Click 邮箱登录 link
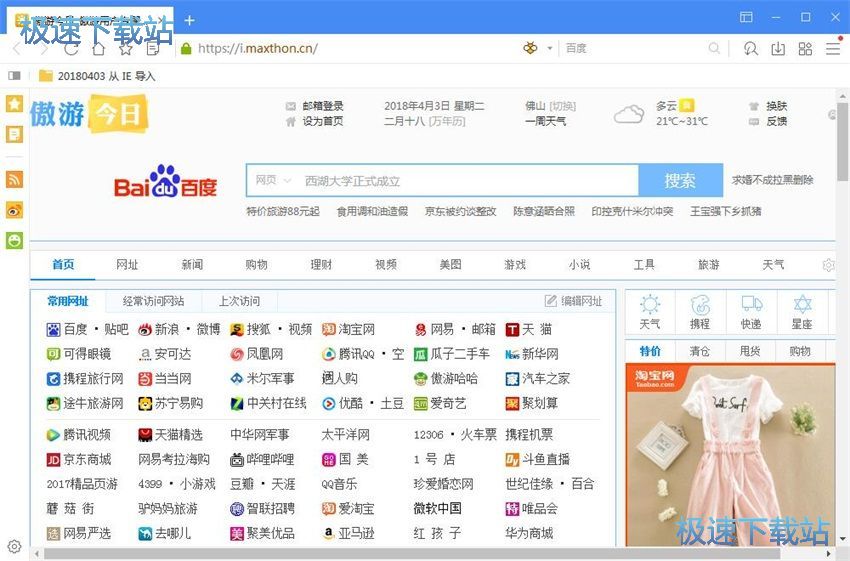 [323, 106]
